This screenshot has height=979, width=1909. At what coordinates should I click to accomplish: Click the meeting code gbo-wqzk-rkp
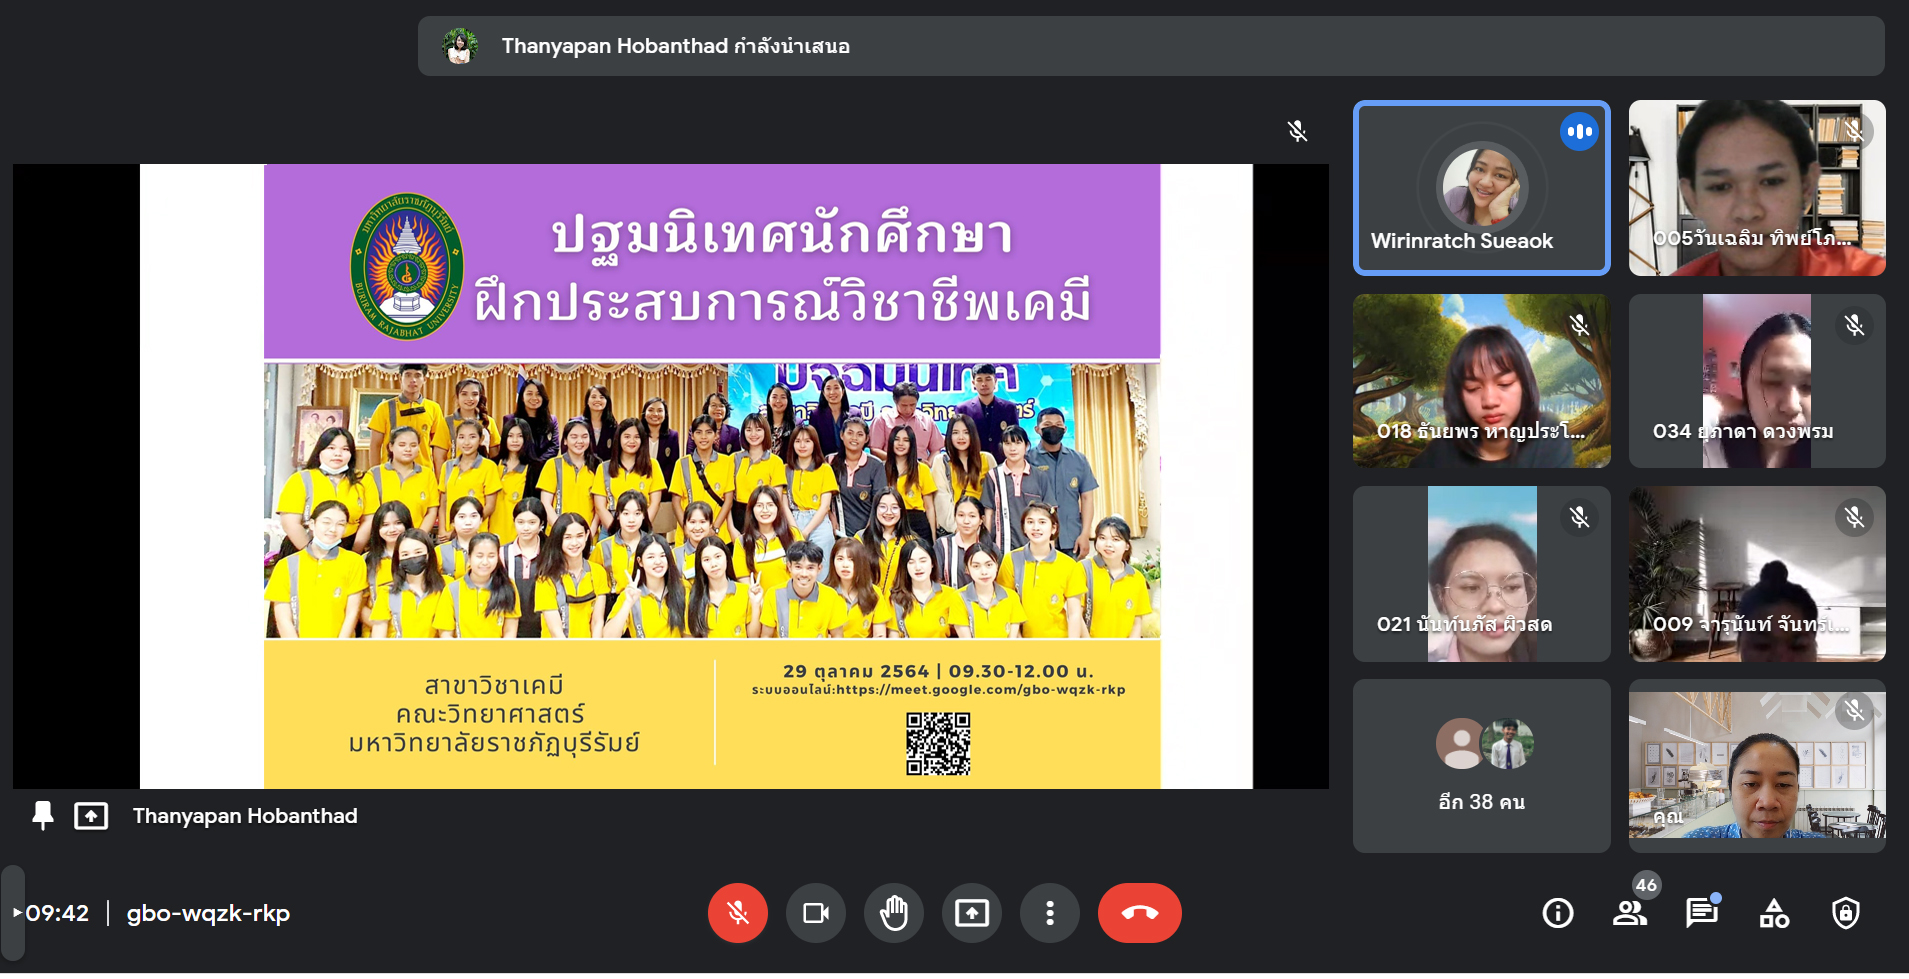point(208,913)
